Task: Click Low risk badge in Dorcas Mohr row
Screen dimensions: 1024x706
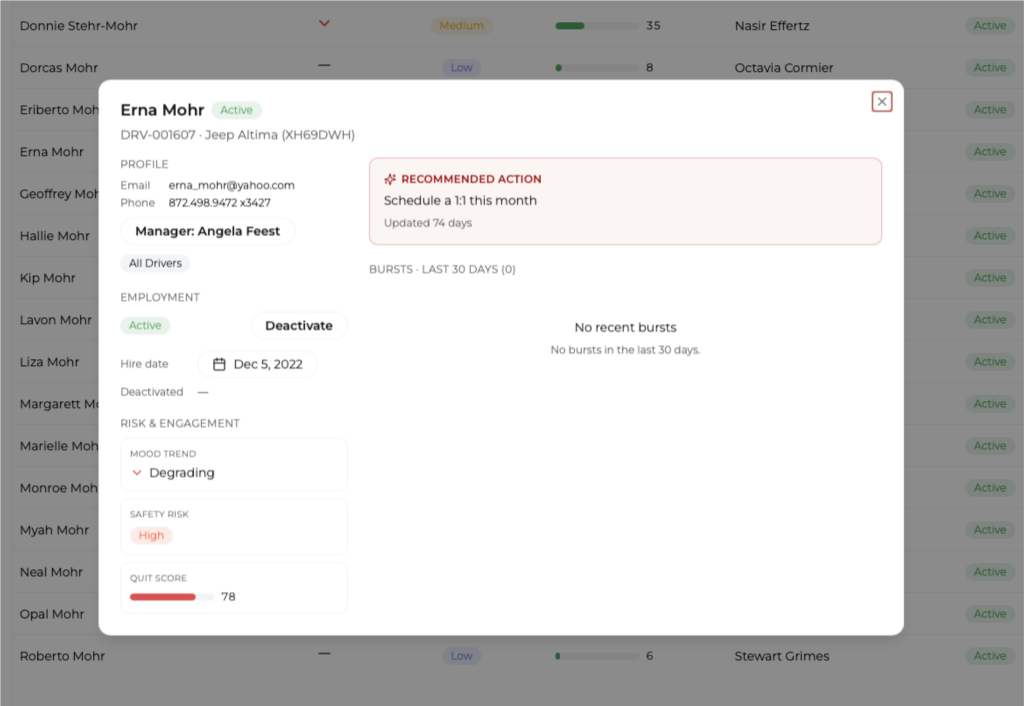Action: tap(462, 67)
